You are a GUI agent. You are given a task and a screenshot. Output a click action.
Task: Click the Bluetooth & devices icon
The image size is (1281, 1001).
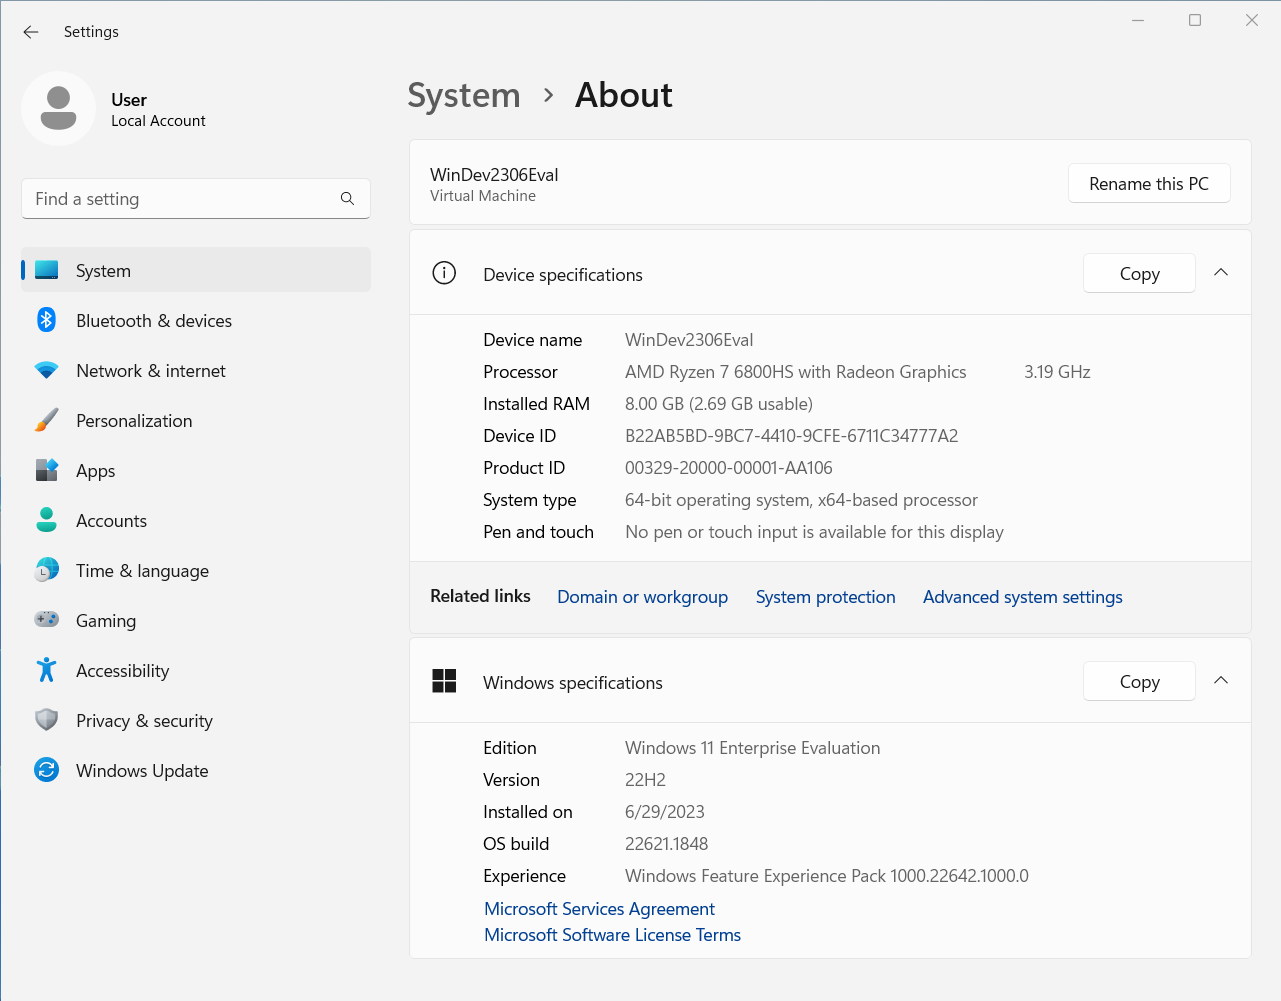click(46, 320)
